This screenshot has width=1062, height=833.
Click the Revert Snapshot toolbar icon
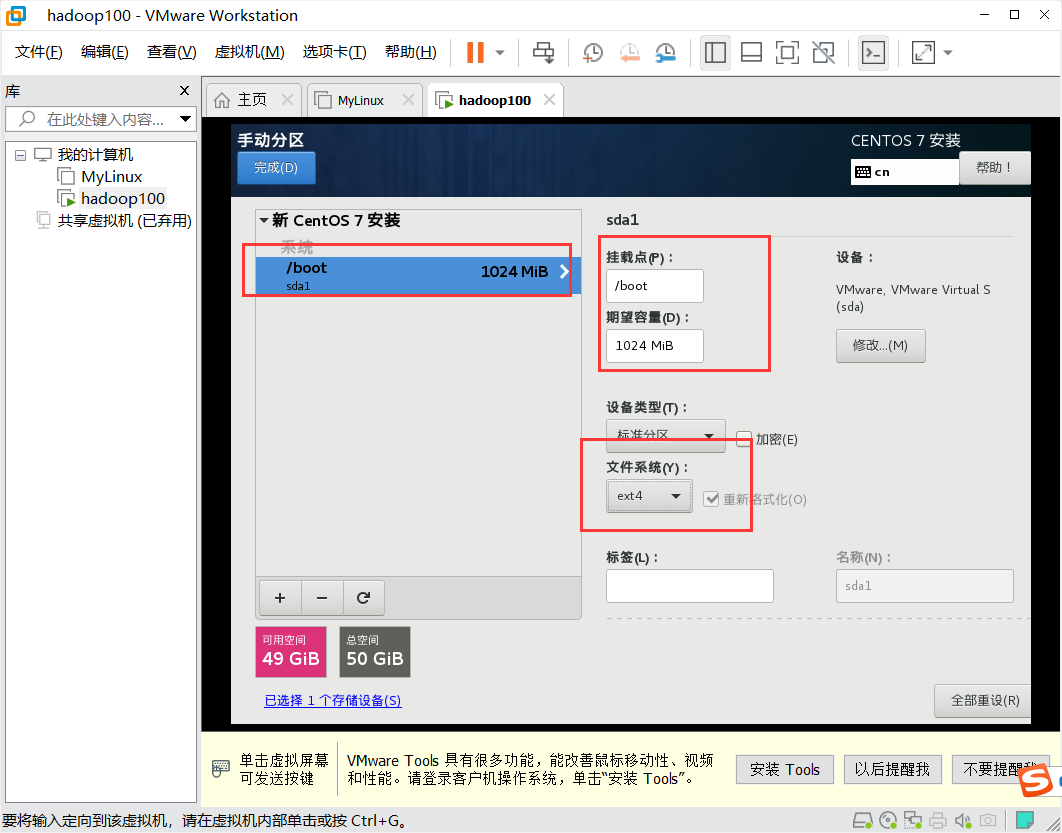[x=628, y=53]
